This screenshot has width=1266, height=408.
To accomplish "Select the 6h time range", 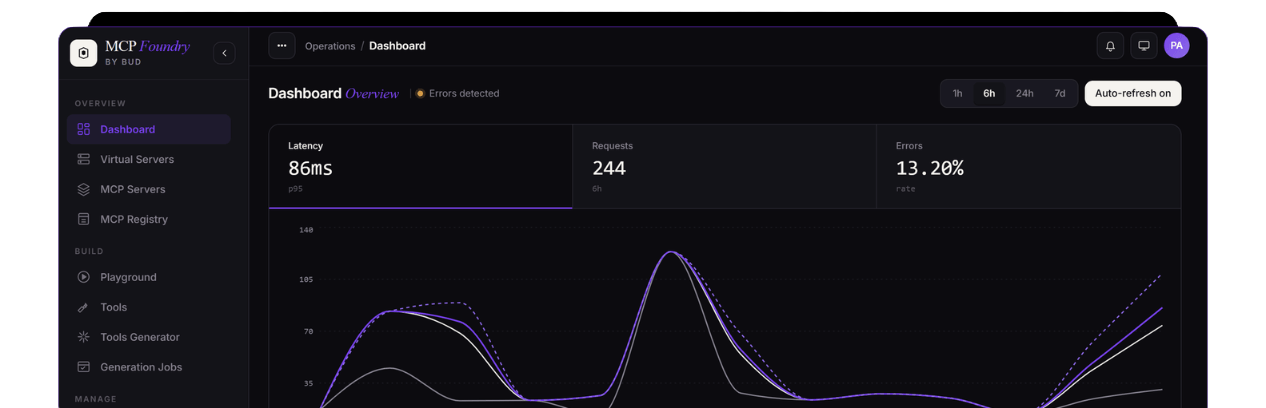I will point(989,93).
